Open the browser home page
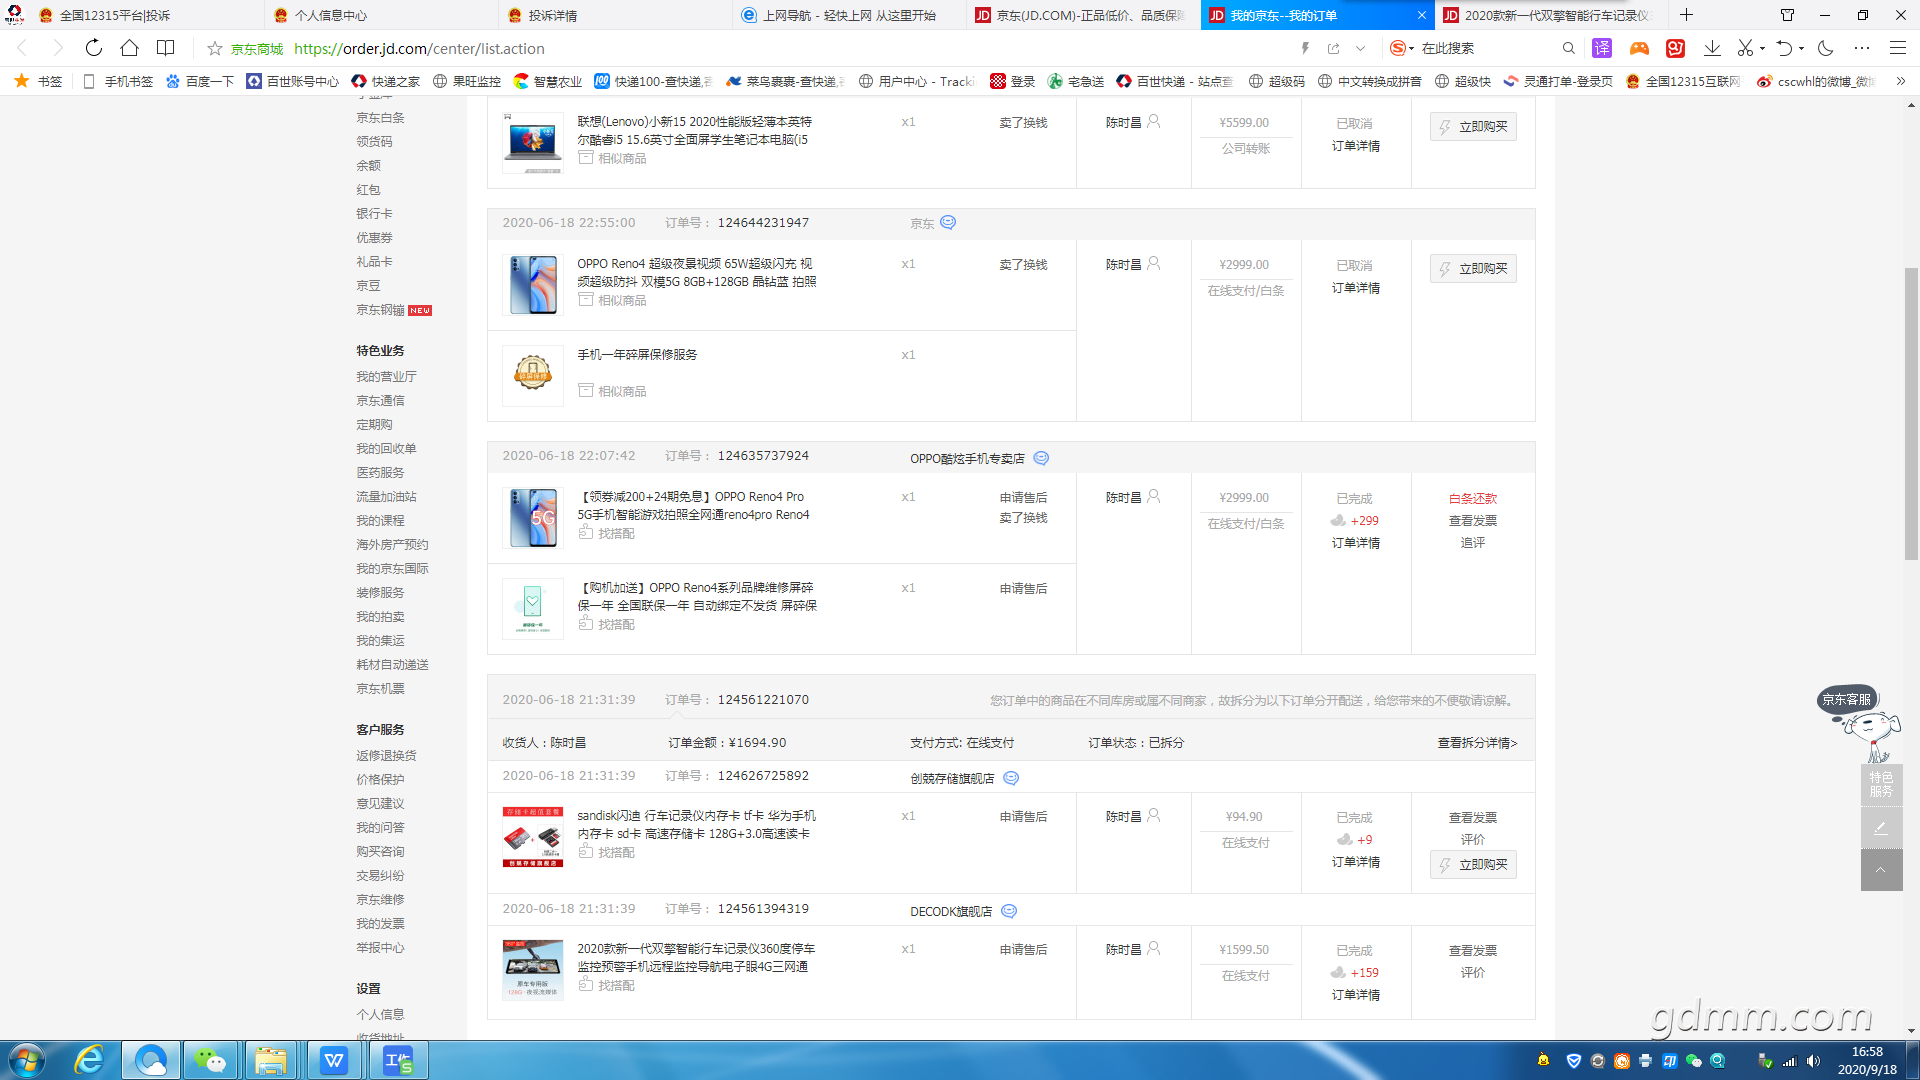The image size is (1920, 1080). point(129,48)
